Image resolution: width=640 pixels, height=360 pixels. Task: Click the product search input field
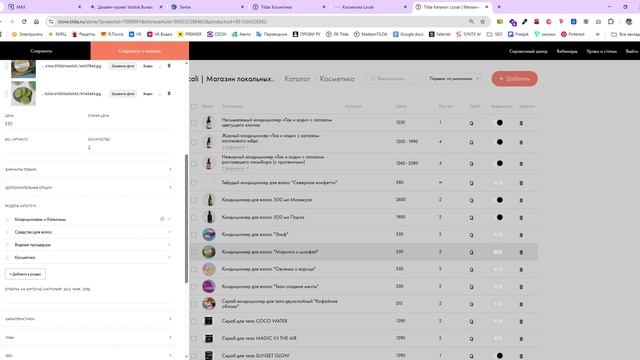pyautogui.click(x=395, y=78)
